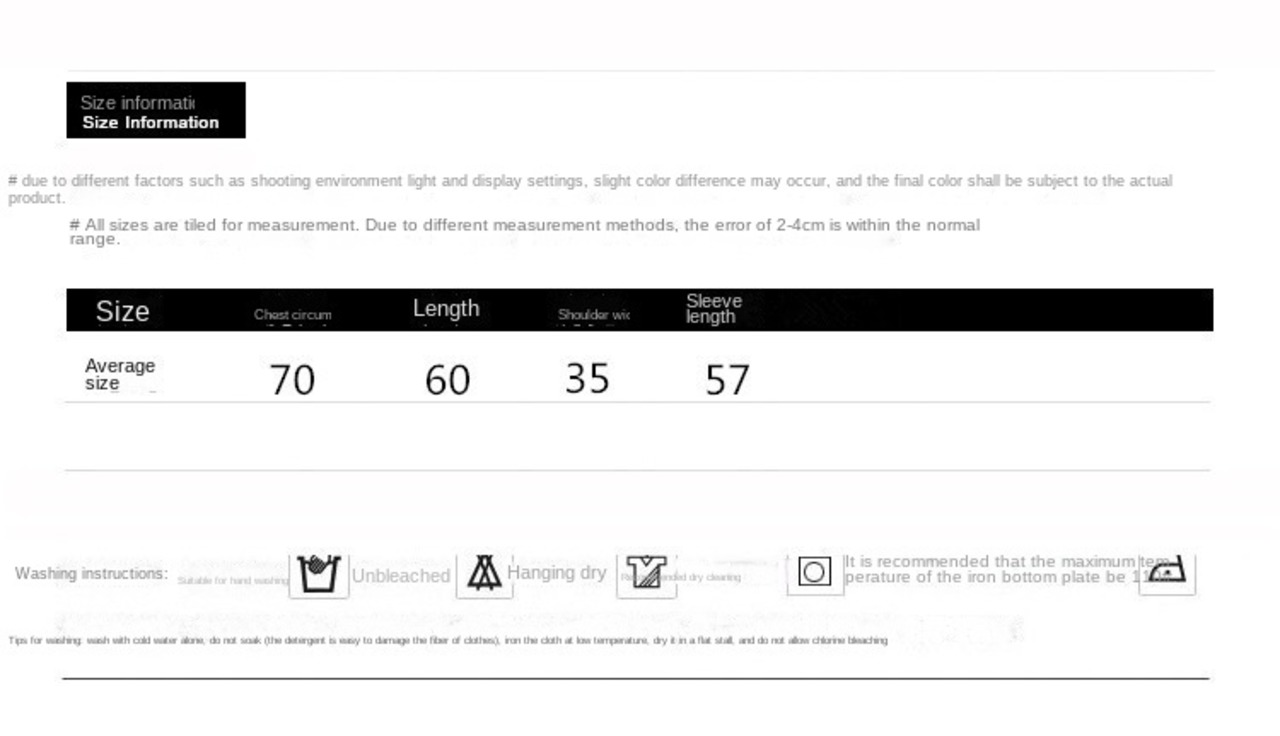Select the Average size row label
The image size is (1280, 736).
(x=119, y=374)
